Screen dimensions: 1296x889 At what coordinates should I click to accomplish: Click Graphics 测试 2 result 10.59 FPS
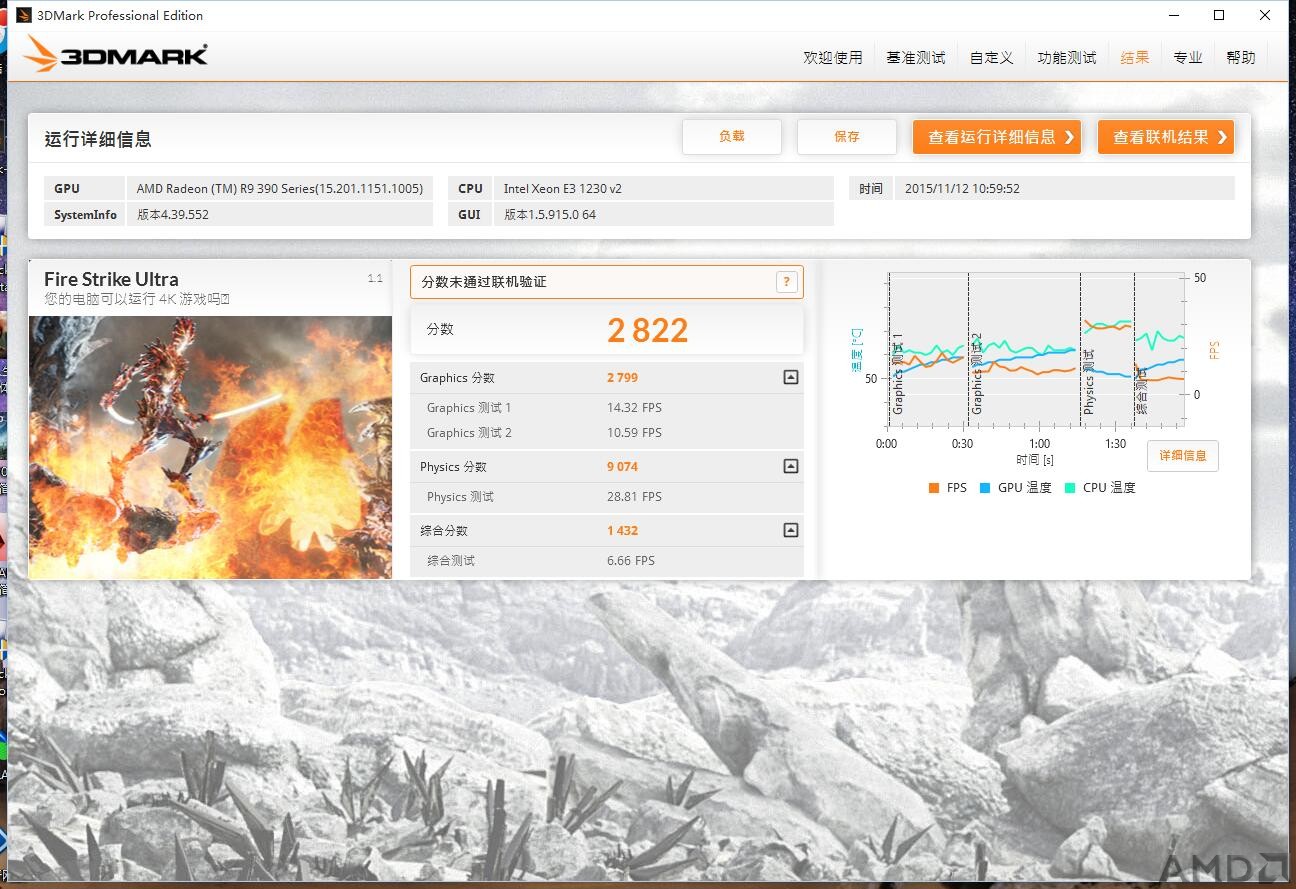634,433
